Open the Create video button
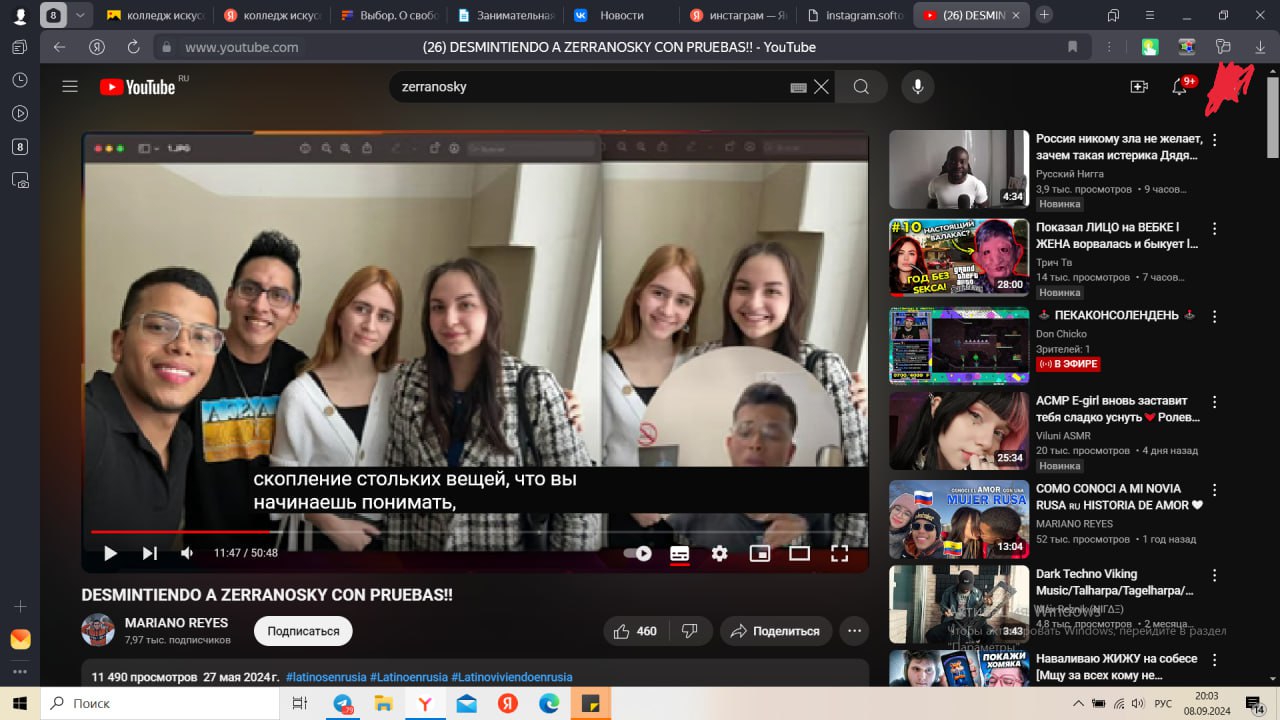 [1139, 87]
